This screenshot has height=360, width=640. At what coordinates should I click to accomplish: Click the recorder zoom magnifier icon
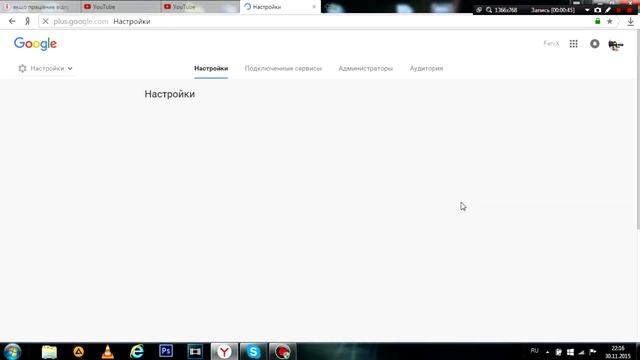pyautogui.click(x=489, y=10)
